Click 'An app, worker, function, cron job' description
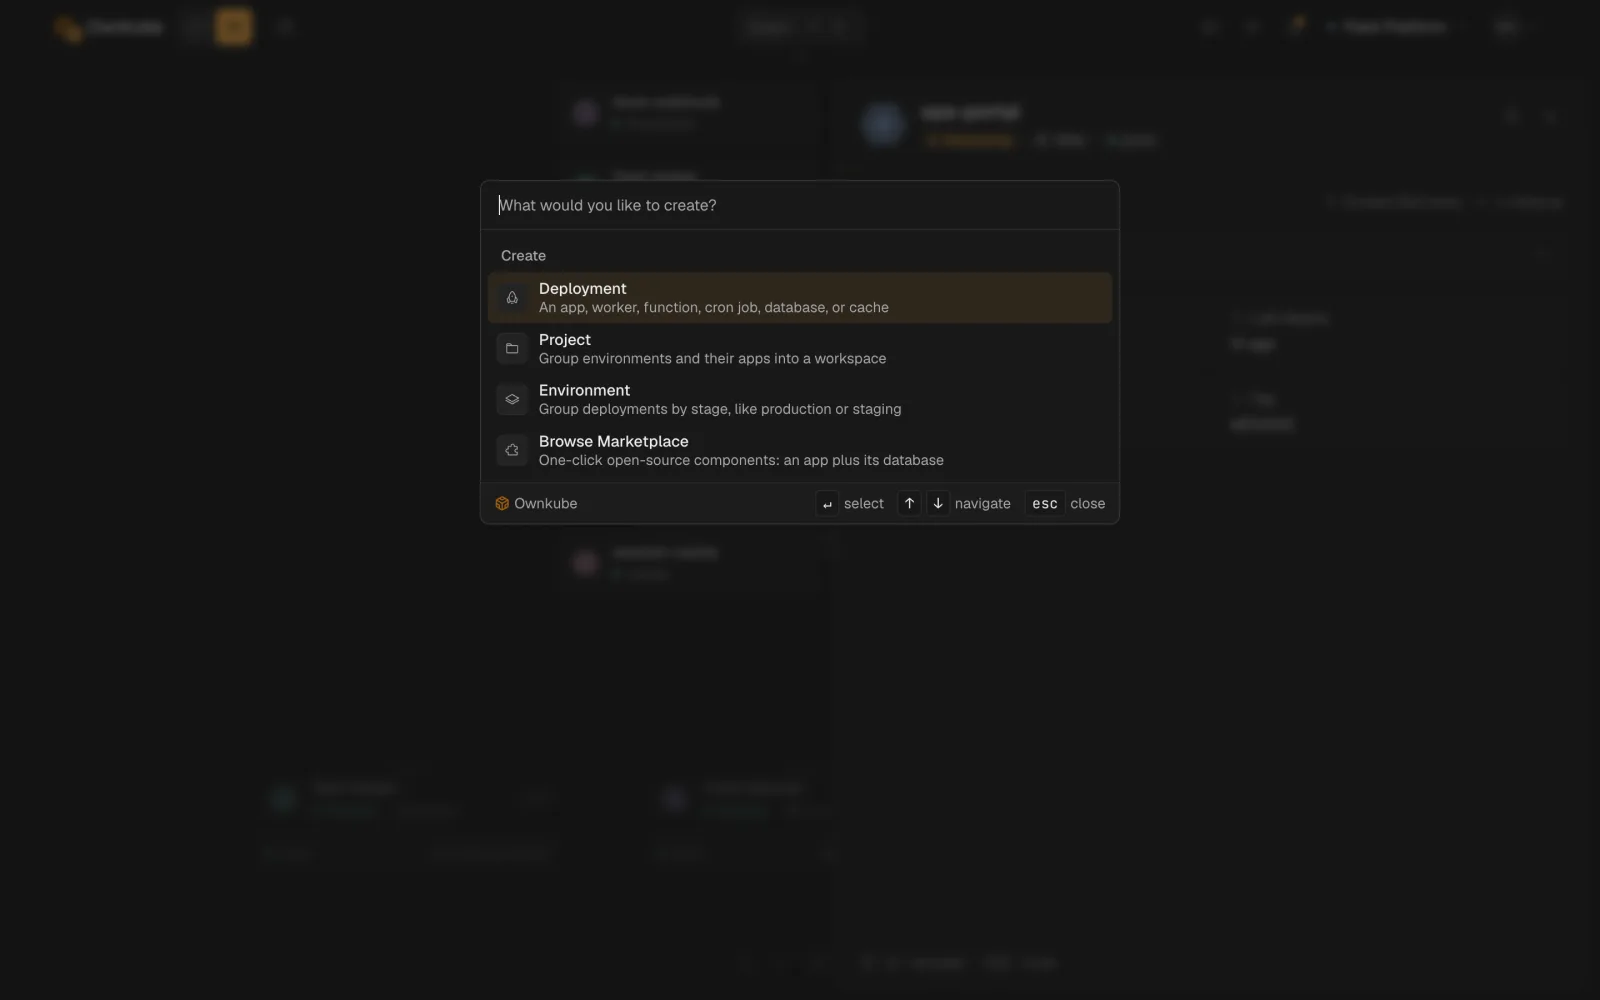 714,308
